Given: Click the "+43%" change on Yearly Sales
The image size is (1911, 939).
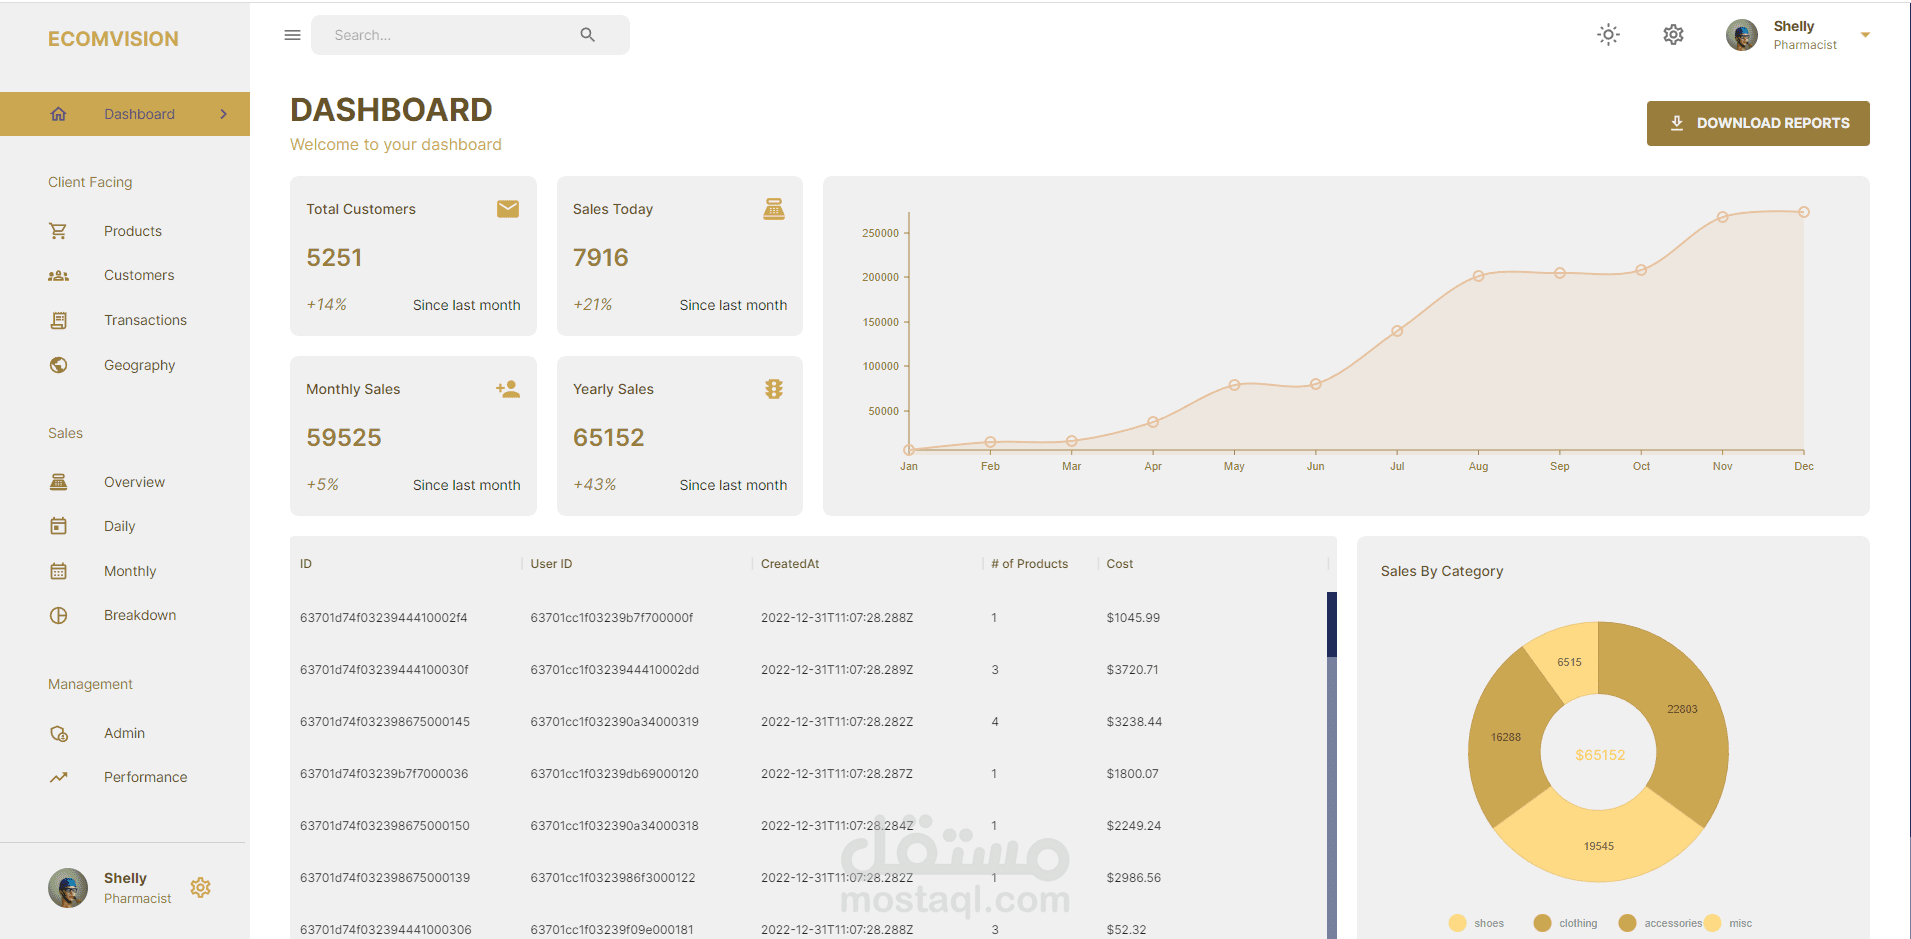Looking at the screenshot, I should 594,485.
